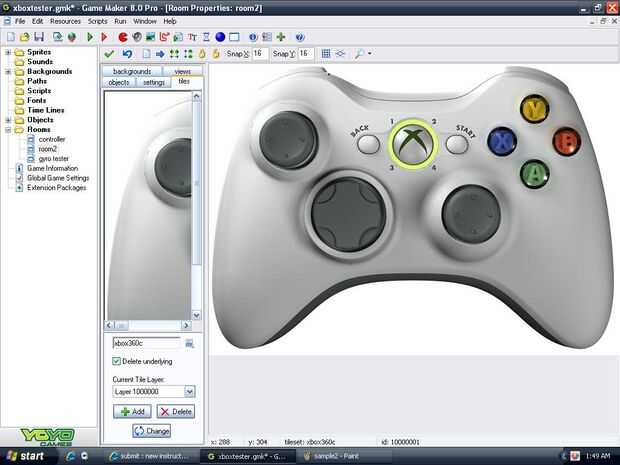Screen dimensions: 620x465
Task: Close room editor saving changes, green checkmark
Action: coord(109,53)
